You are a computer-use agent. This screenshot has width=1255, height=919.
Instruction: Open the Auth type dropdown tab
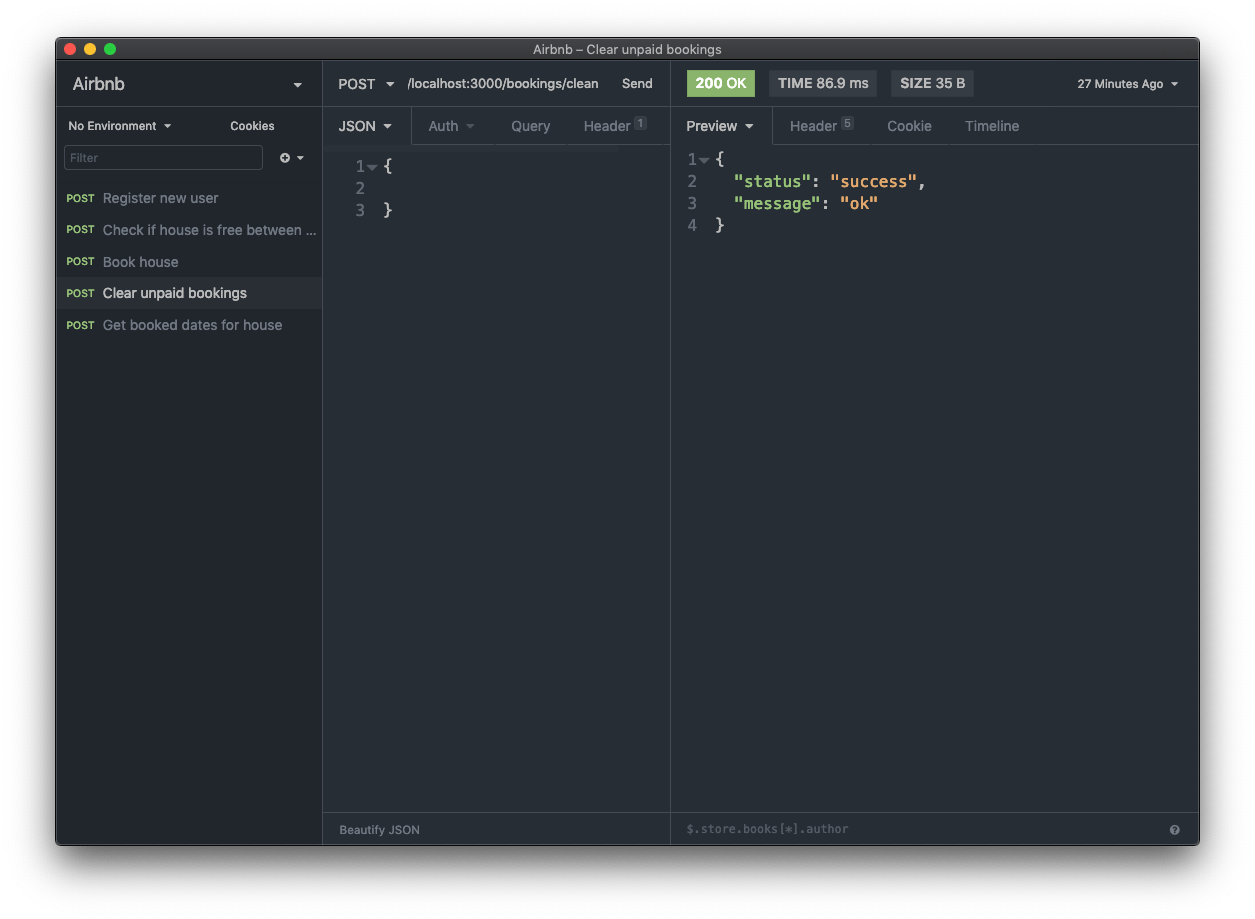pos(451,126)
